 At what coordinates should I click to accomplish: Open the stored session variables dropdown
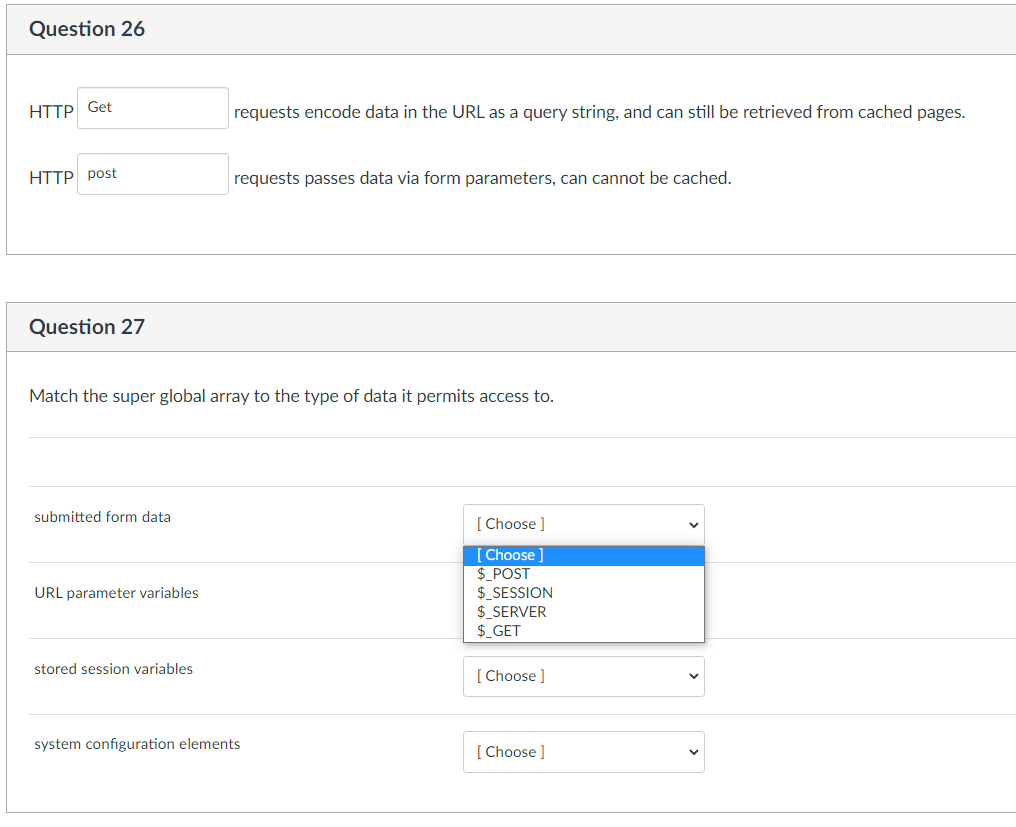point(583,676)
